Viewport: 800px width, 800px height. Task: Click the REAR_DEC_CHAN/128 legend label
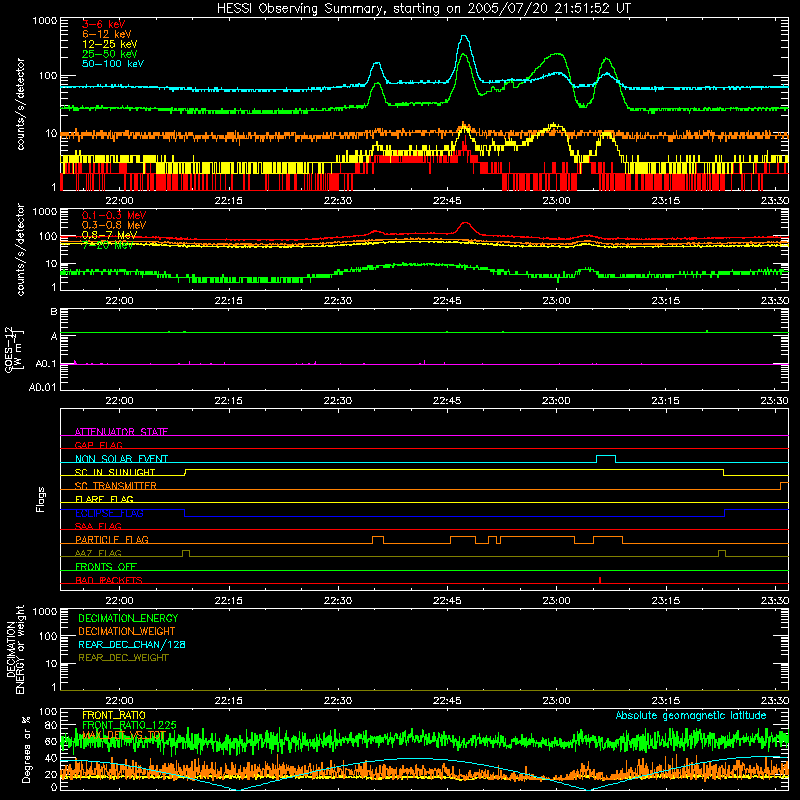[132, 644]
